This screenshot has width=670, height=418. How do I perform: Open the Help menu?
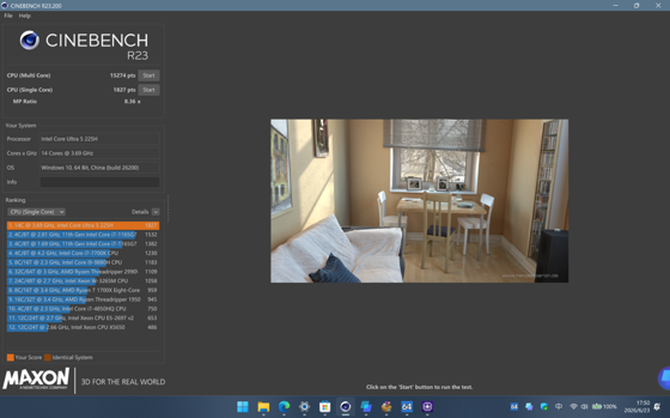(x=25, y=16)
